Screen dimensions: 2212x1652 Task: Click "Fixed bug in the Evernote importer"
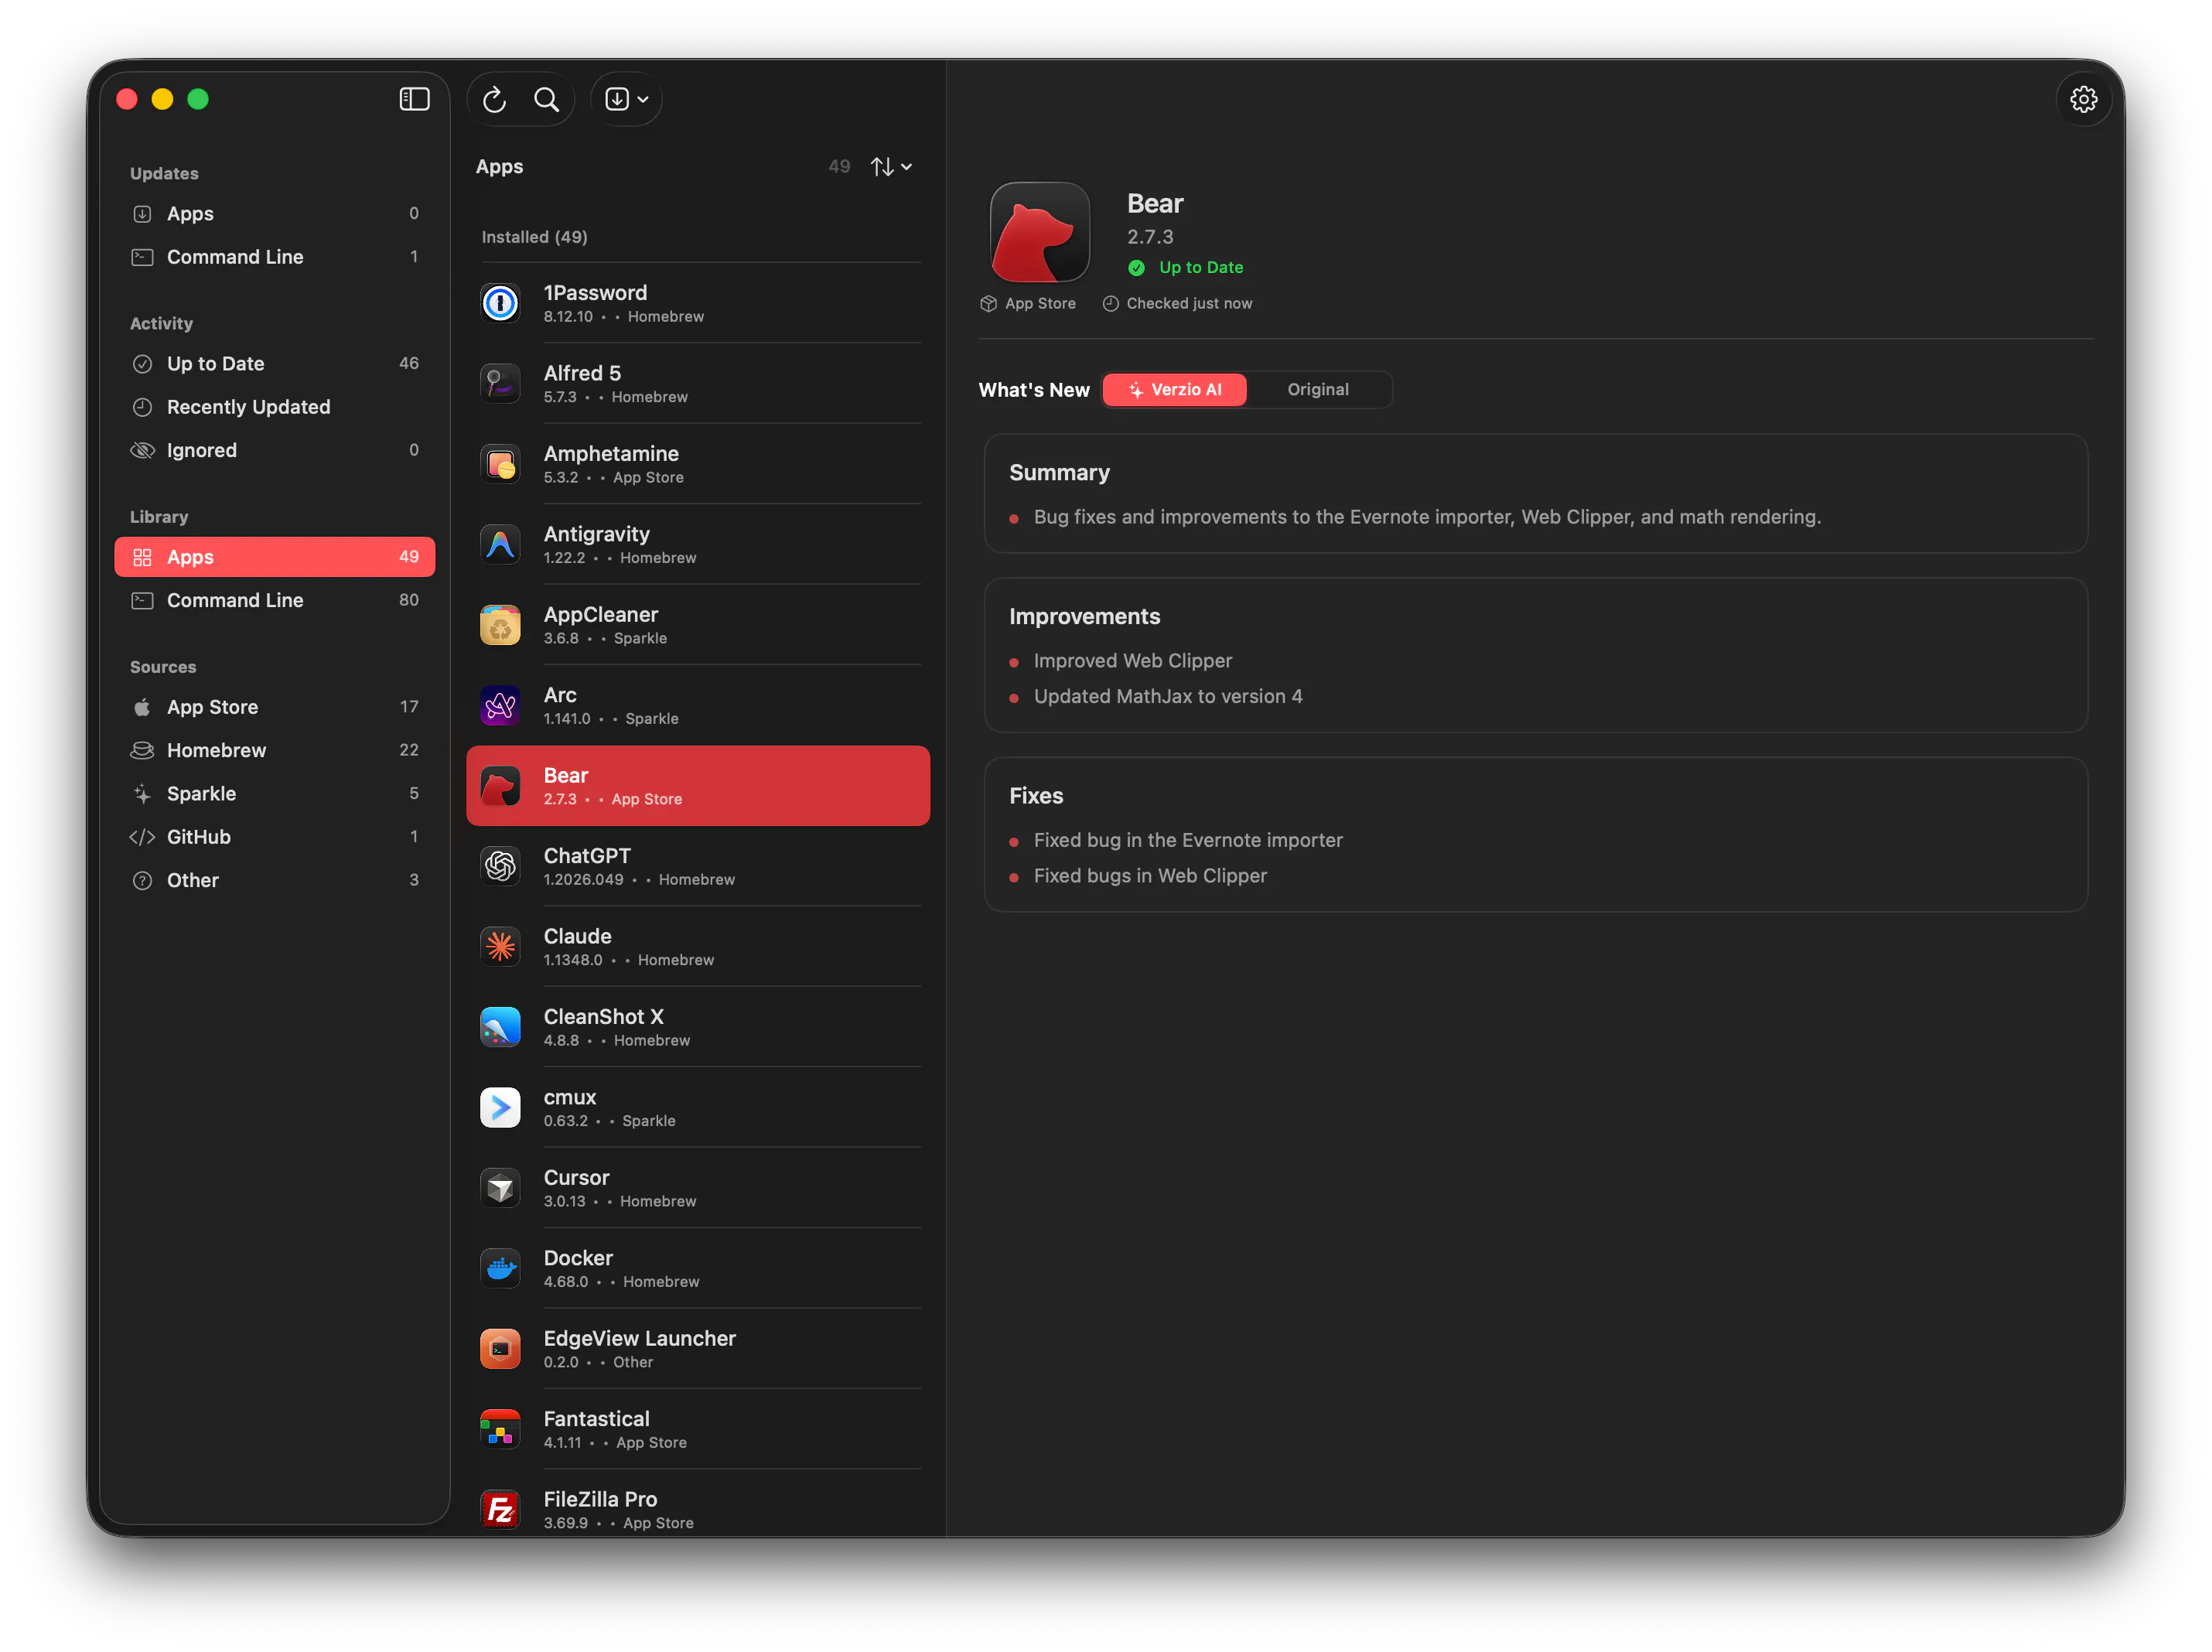(1188, 840)
